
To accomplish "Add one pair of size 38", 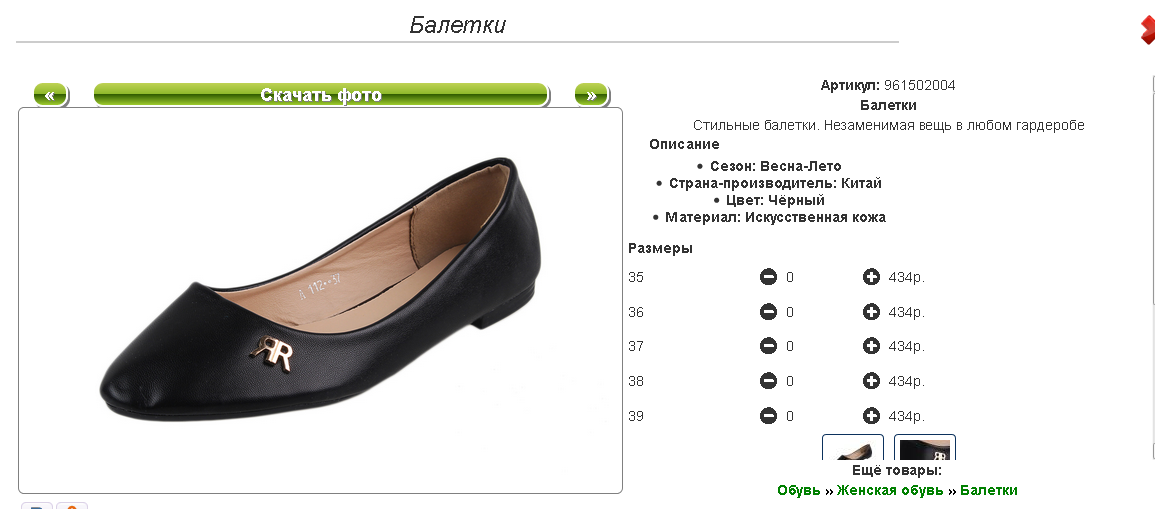I will pos(871,381).
